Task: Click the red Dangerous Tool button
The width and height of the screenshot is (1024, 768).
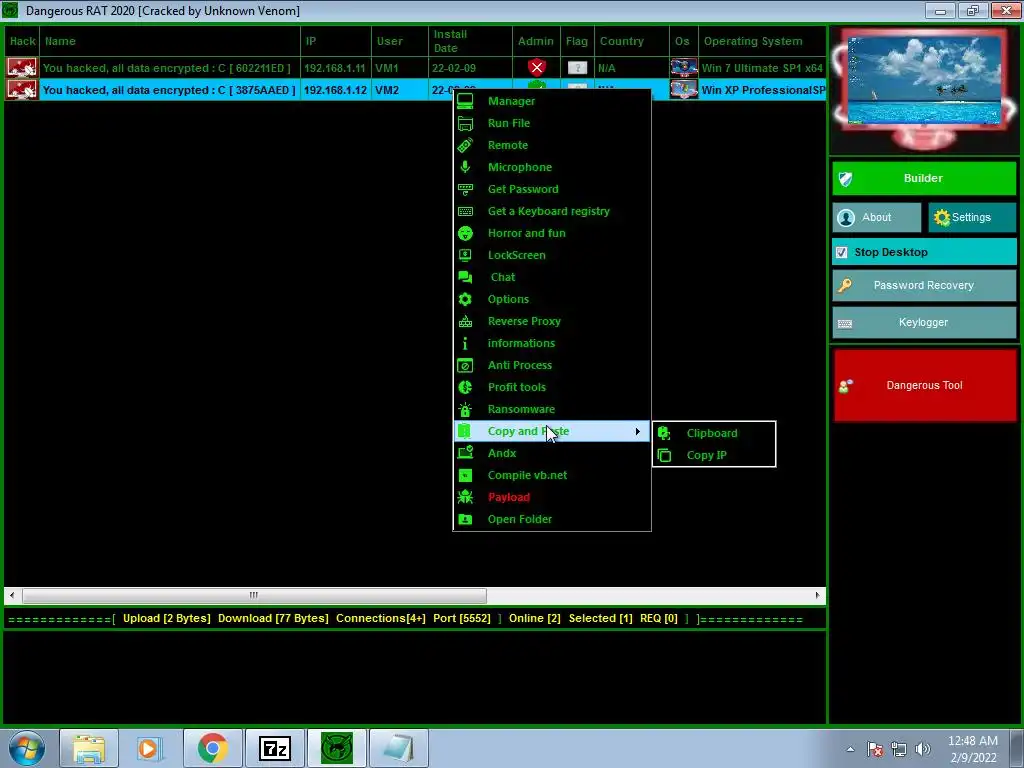Action: point(925,385)
